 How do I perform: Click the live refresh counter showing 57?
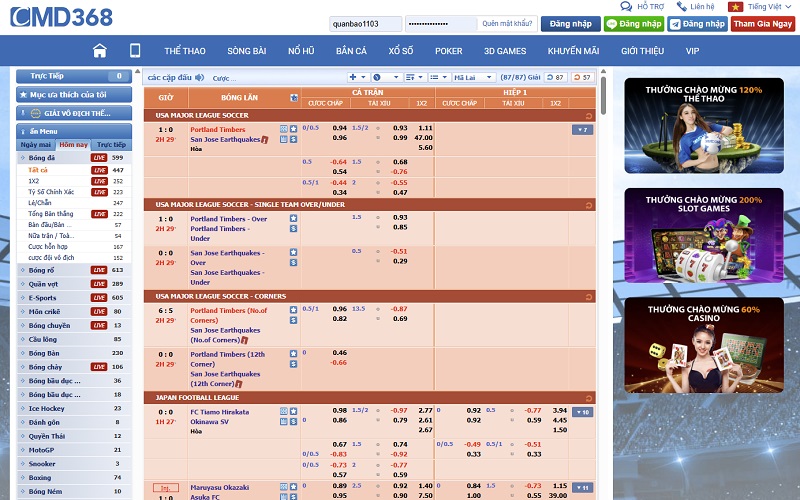click(x=583, y=78)
